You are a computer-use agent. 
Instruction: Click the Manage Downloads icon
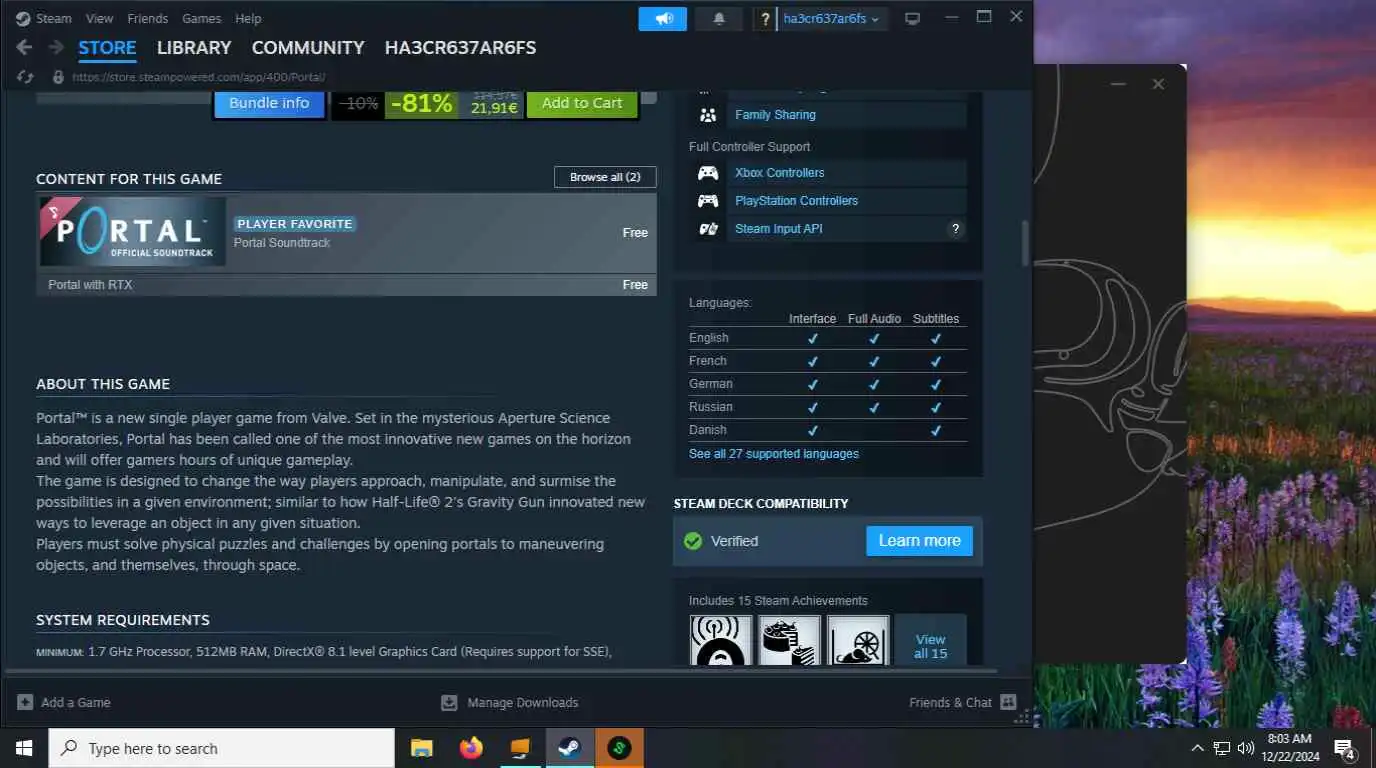pos(449,702)
